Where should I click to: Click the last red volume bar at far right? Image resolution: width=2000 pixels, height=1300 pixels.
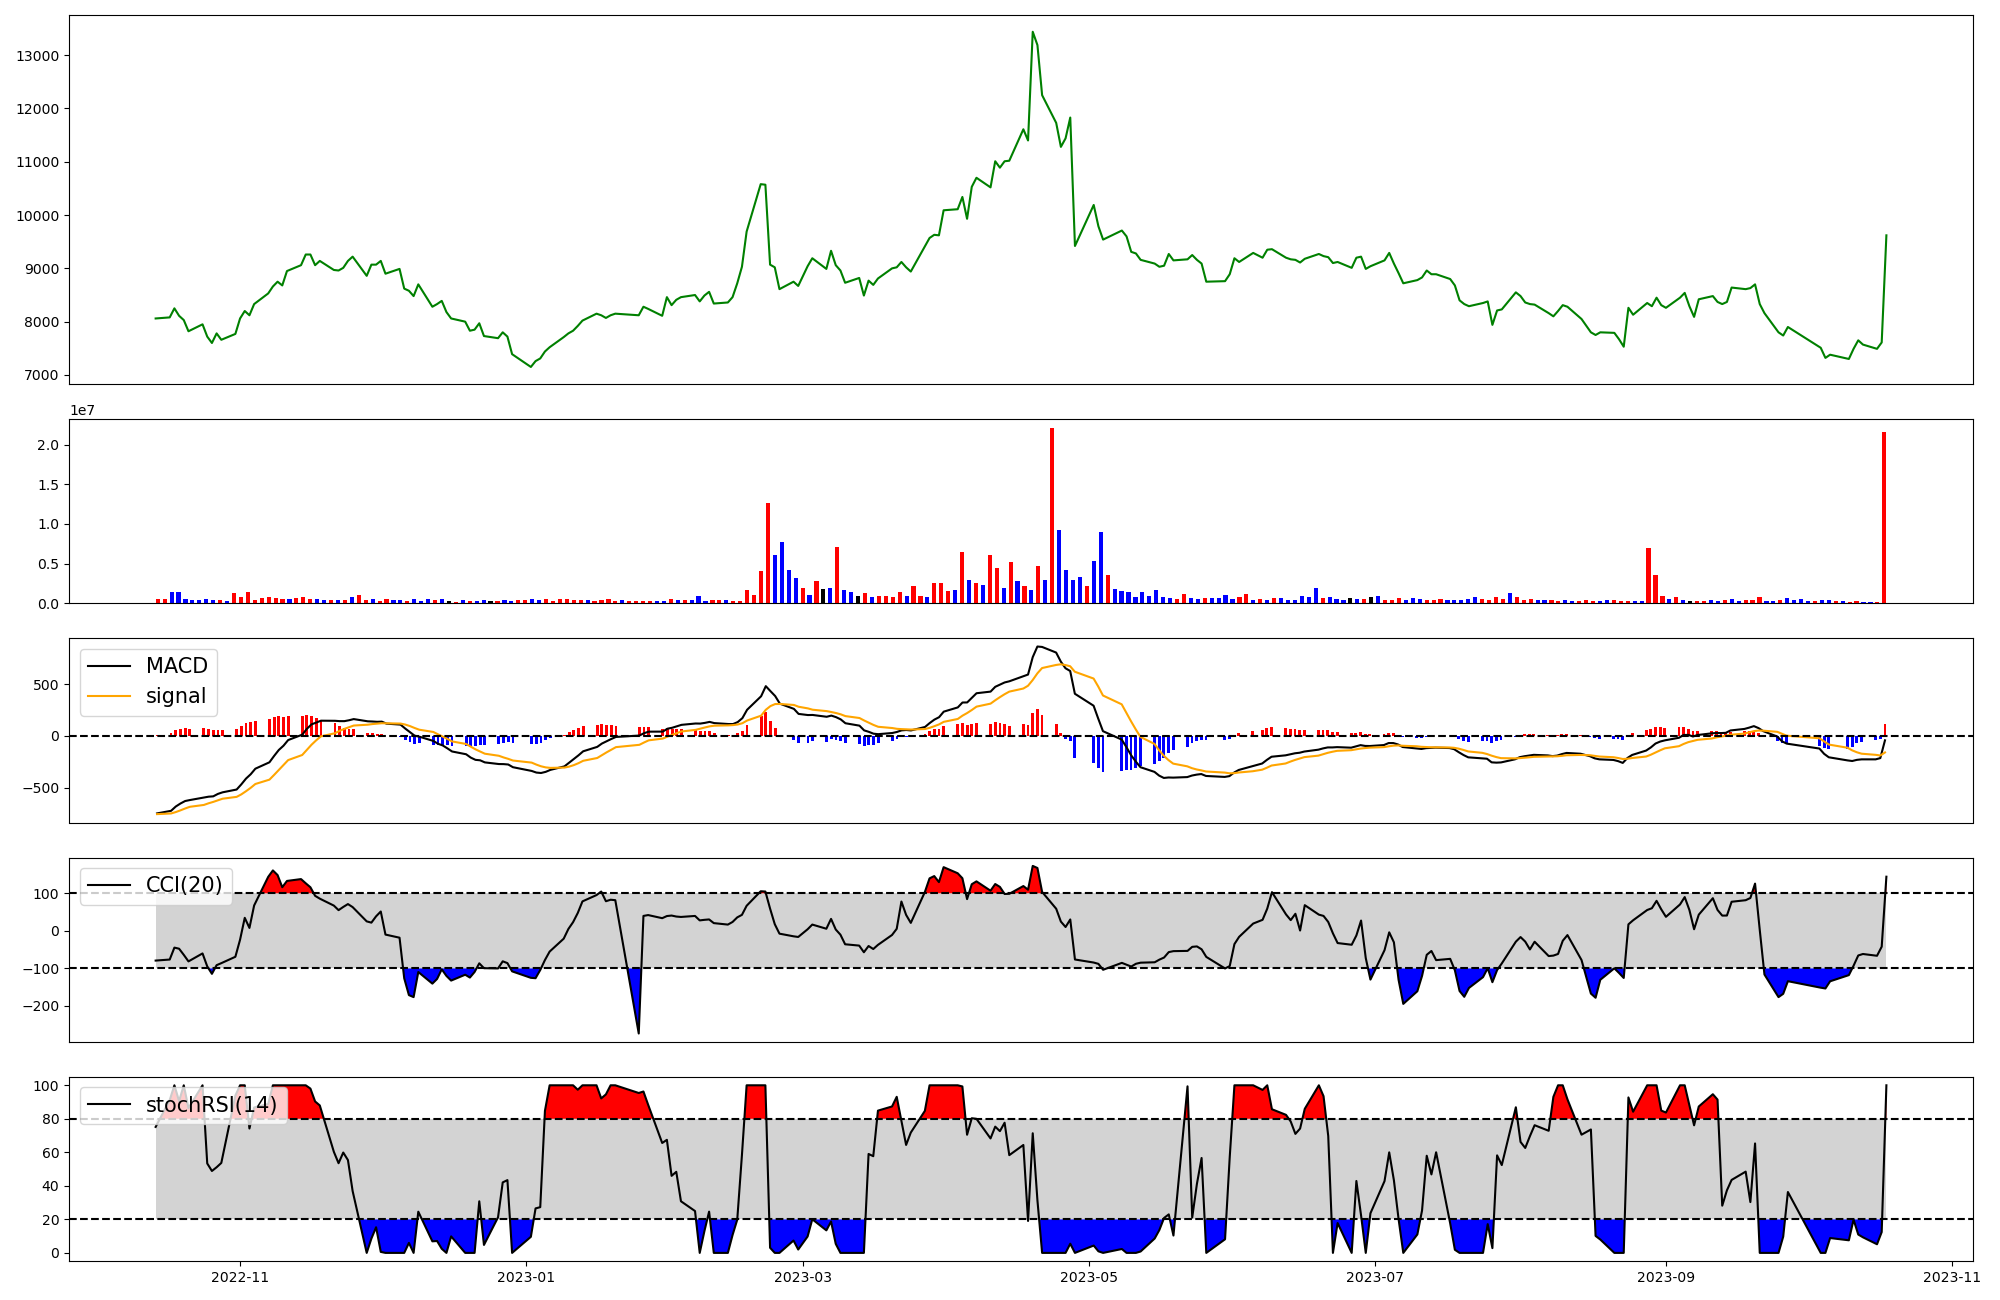[1884, 517]
